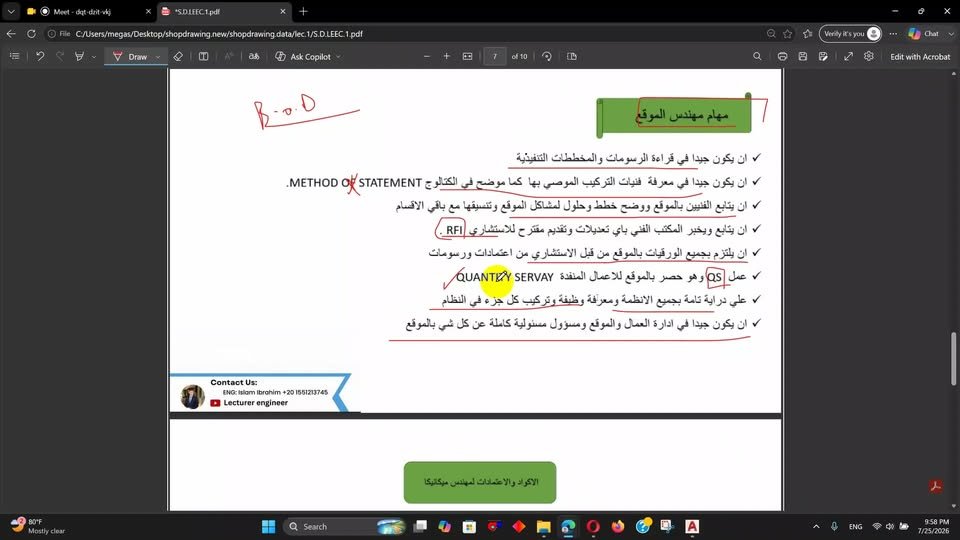Expand the Highlight tool options arrow
The height and width of the screenshot is (540, 960).
click(x=94, y=57)
